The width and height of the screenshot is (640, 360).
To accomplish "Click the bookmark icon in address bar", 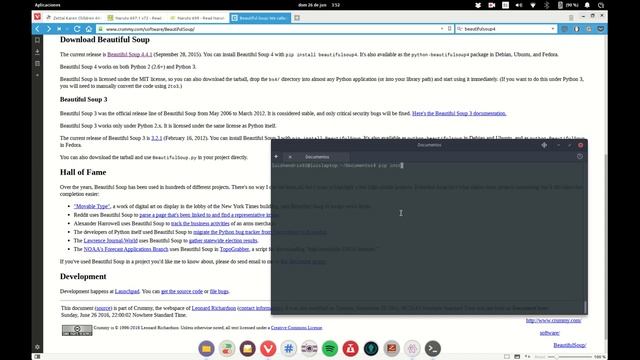I will (449, 29).
